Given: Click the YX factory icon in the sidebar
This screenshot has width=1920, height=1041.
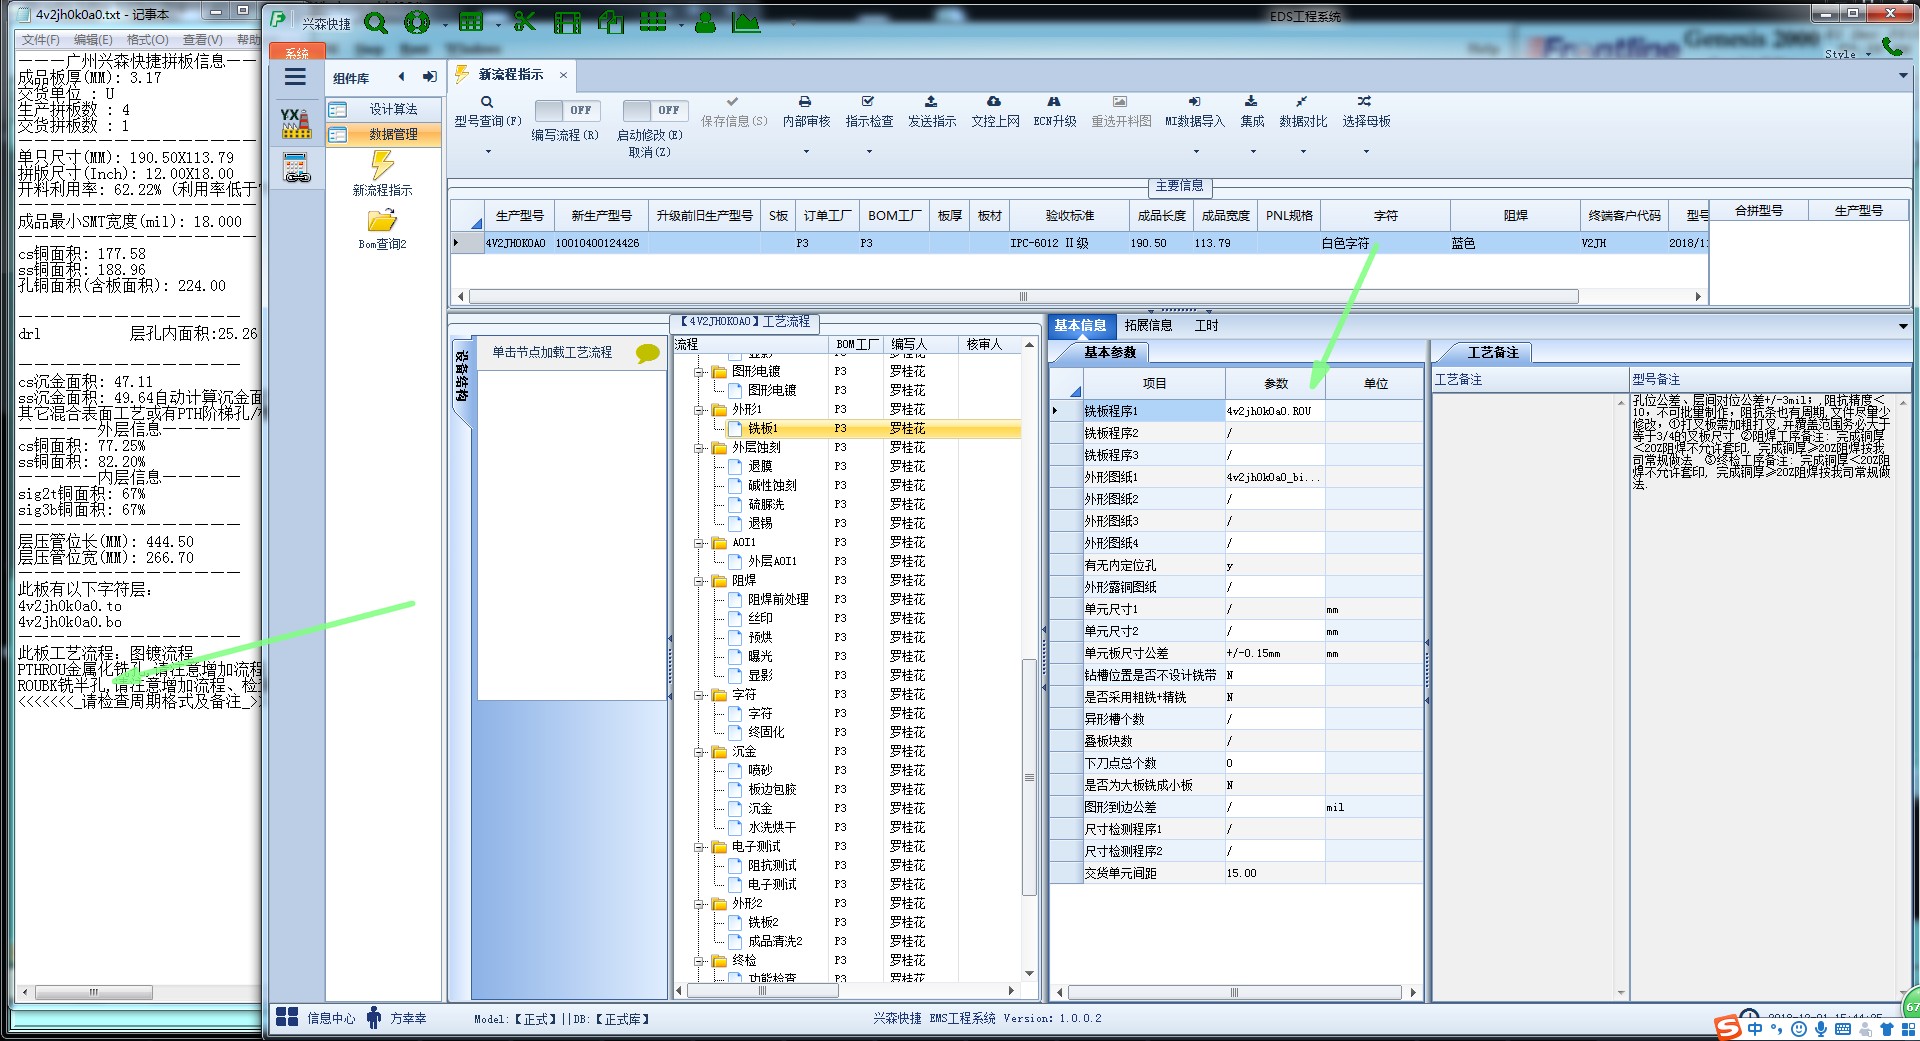Looking at the screenshot, I should pos(295,123).
